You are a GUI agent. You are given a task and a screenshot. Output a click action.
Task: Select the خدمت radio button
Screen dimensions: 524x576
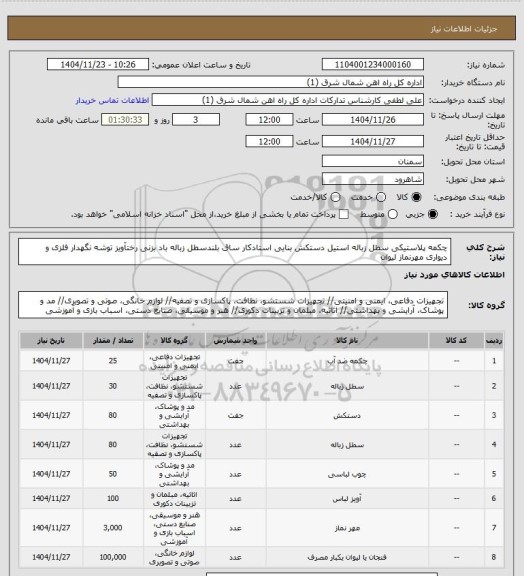381,197
